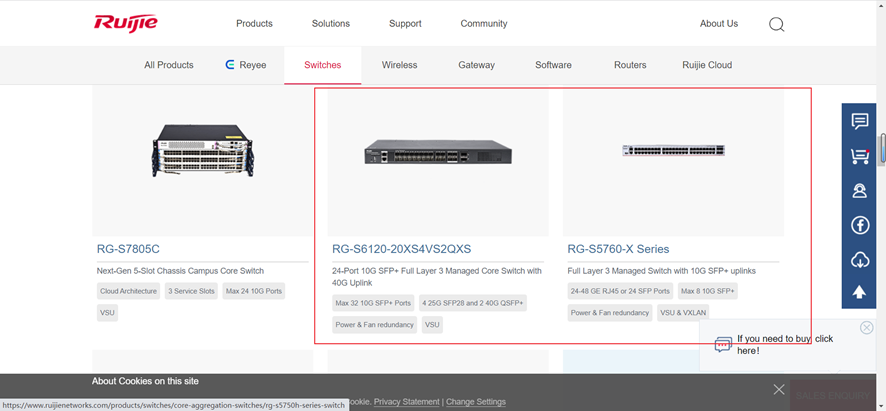Click the shopping cart sidebar icon
Screen dimensions: 886x411
[x=859, y=156]
